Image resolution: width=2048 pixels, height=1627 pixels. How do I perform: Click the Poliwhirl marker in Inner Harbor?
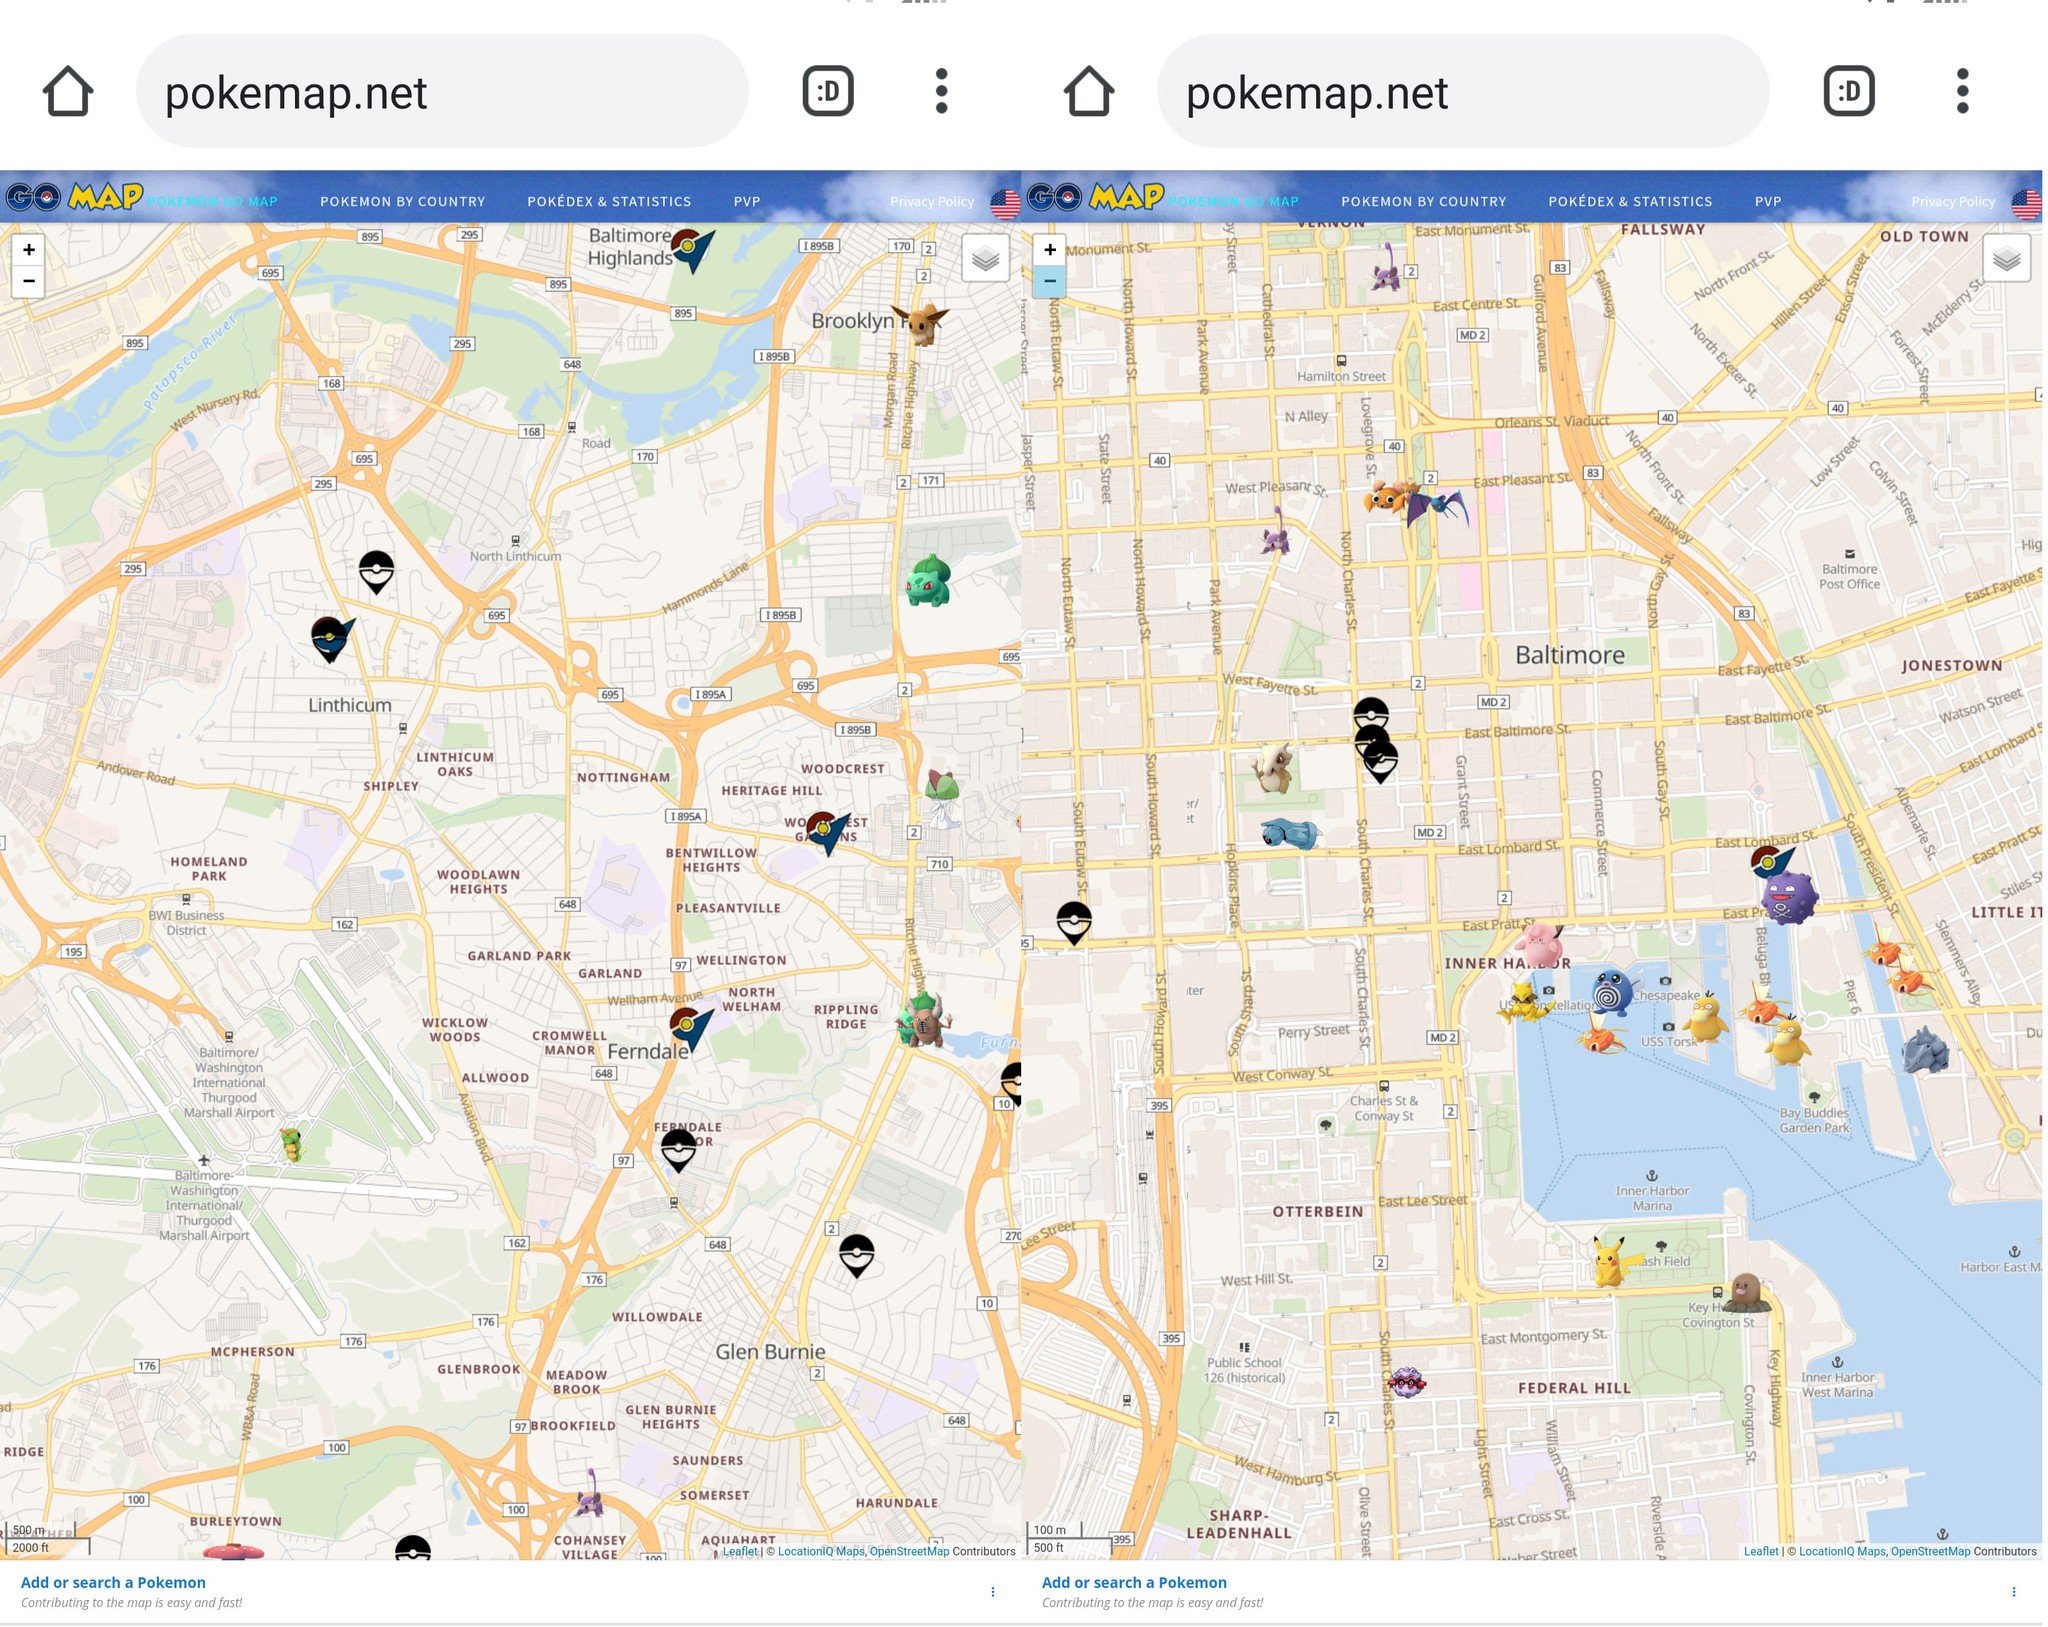(1611, 992)
